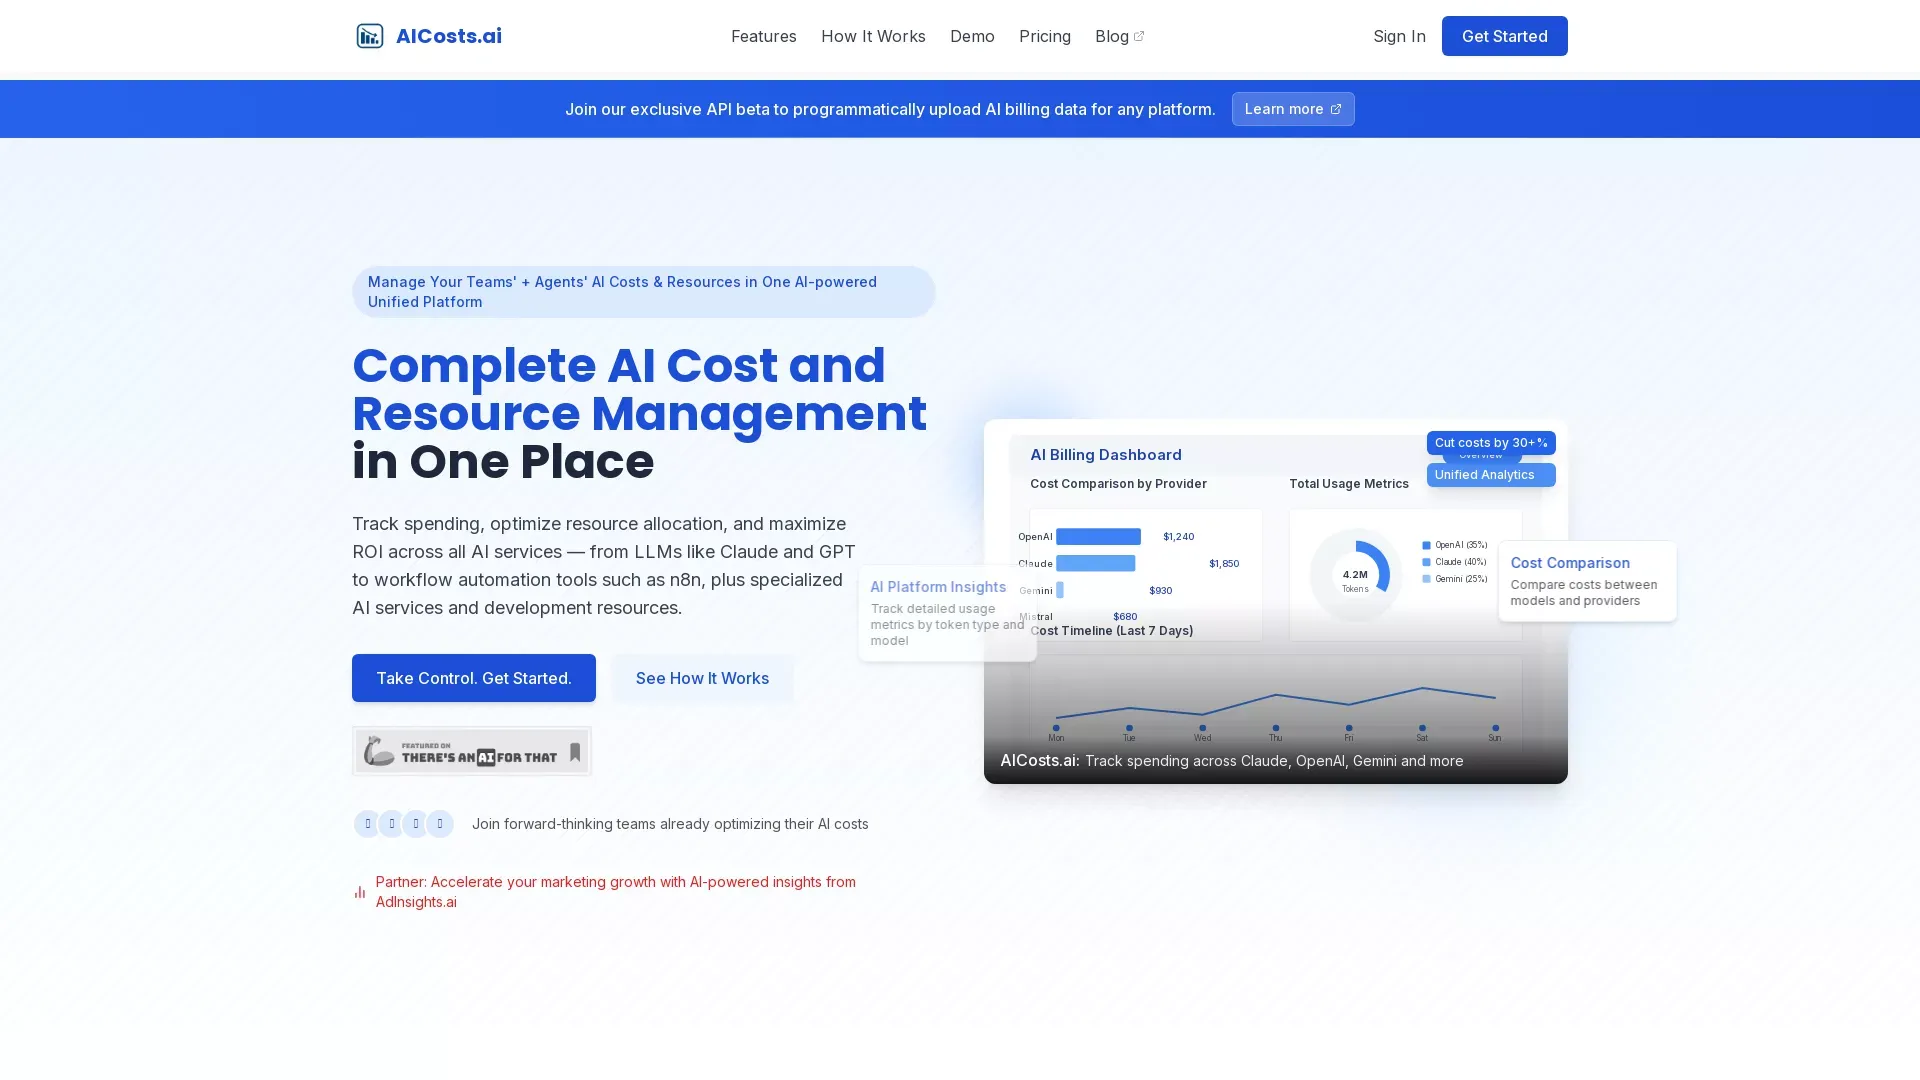Screen dimensions: 1920x1080
Task: Open the Cost Comparison card
Action: [x=1587, y=581]
